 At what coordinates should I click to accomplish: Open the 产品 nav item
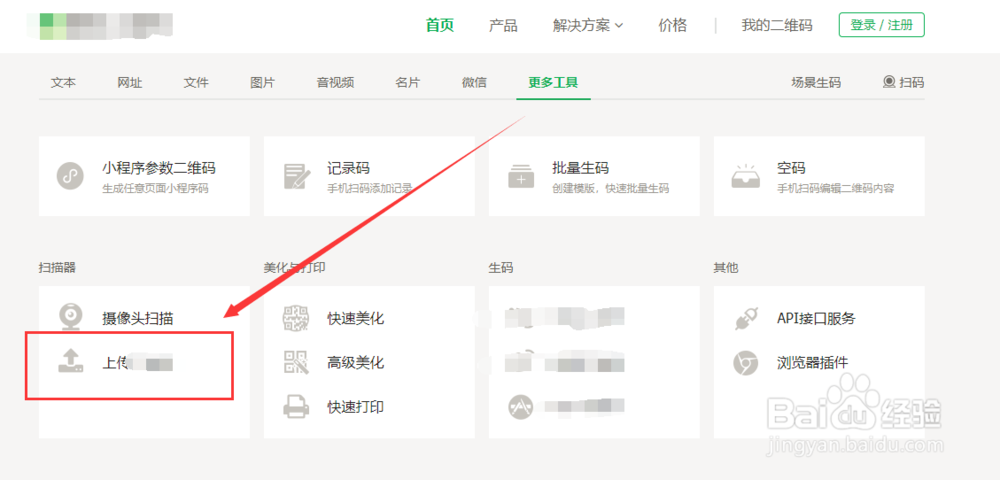(x=503, y=25)
